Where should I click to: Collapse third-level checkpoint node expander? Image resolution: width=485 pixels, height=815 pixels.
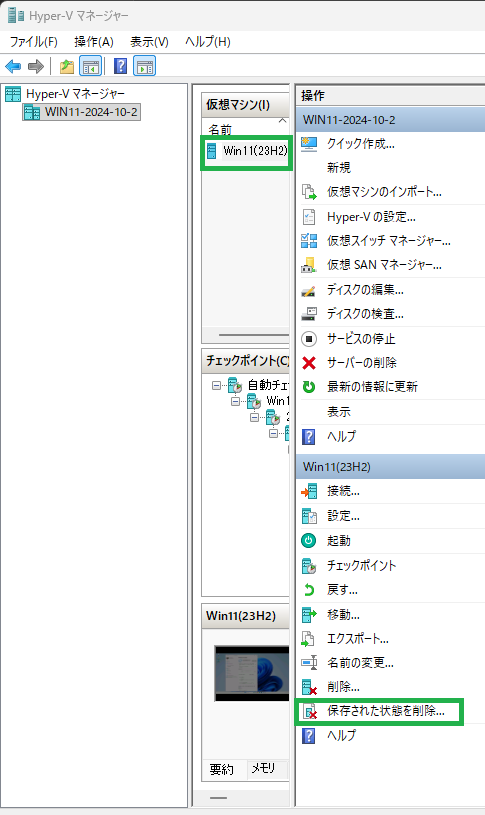(254, 417)
